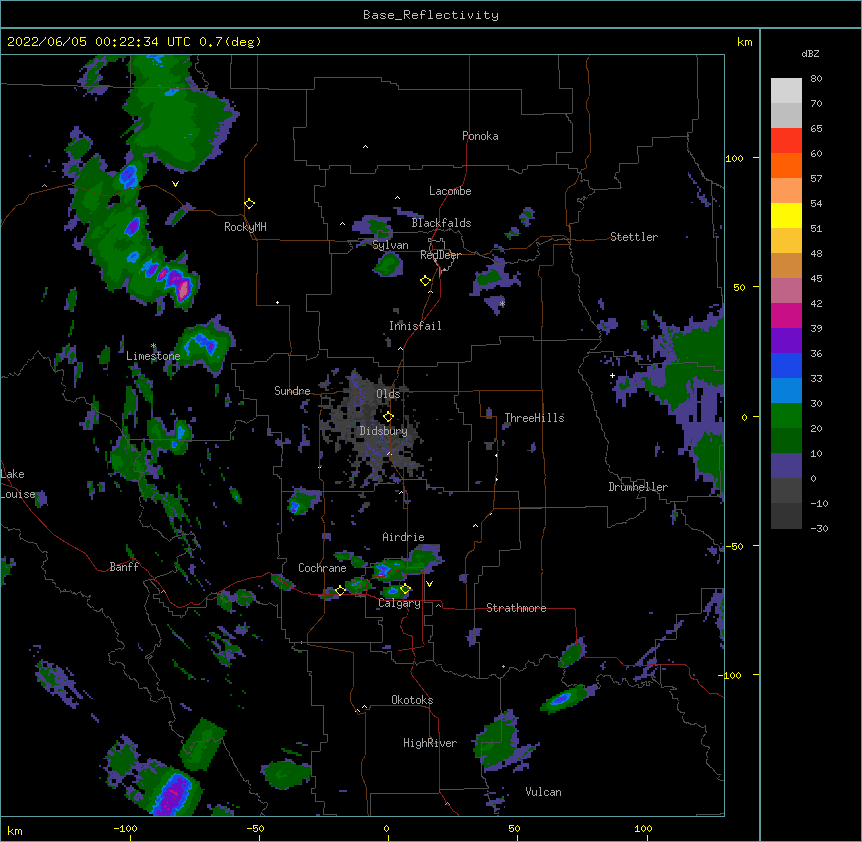The height and width of the screenshot is (842, 862).
Task: Click the yellow diamond marker above Calgary label
Action: pyautogui.click(x=405, y=589)
